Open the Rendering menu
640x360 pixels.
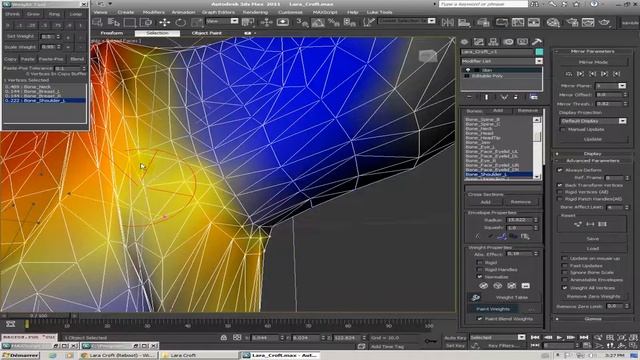255,12
